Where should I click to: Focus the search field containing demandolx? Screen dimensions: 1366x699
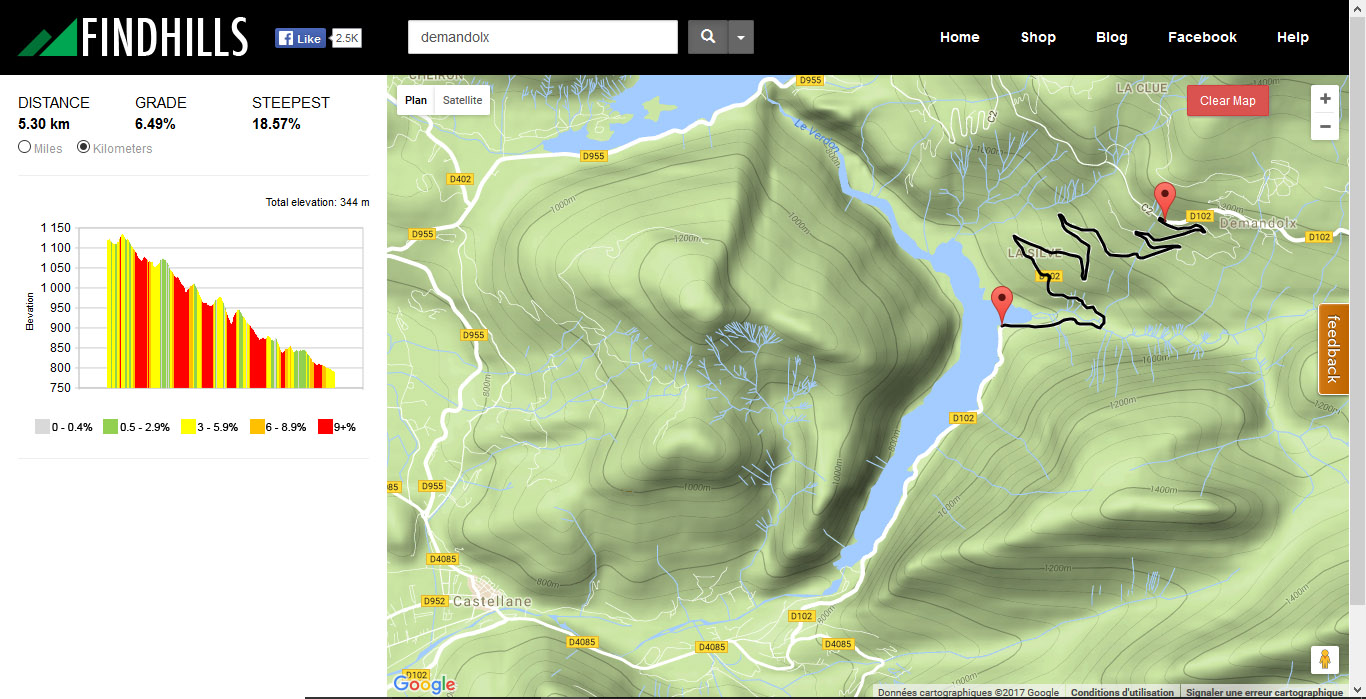pyautogui.click(x=543, y=37)
